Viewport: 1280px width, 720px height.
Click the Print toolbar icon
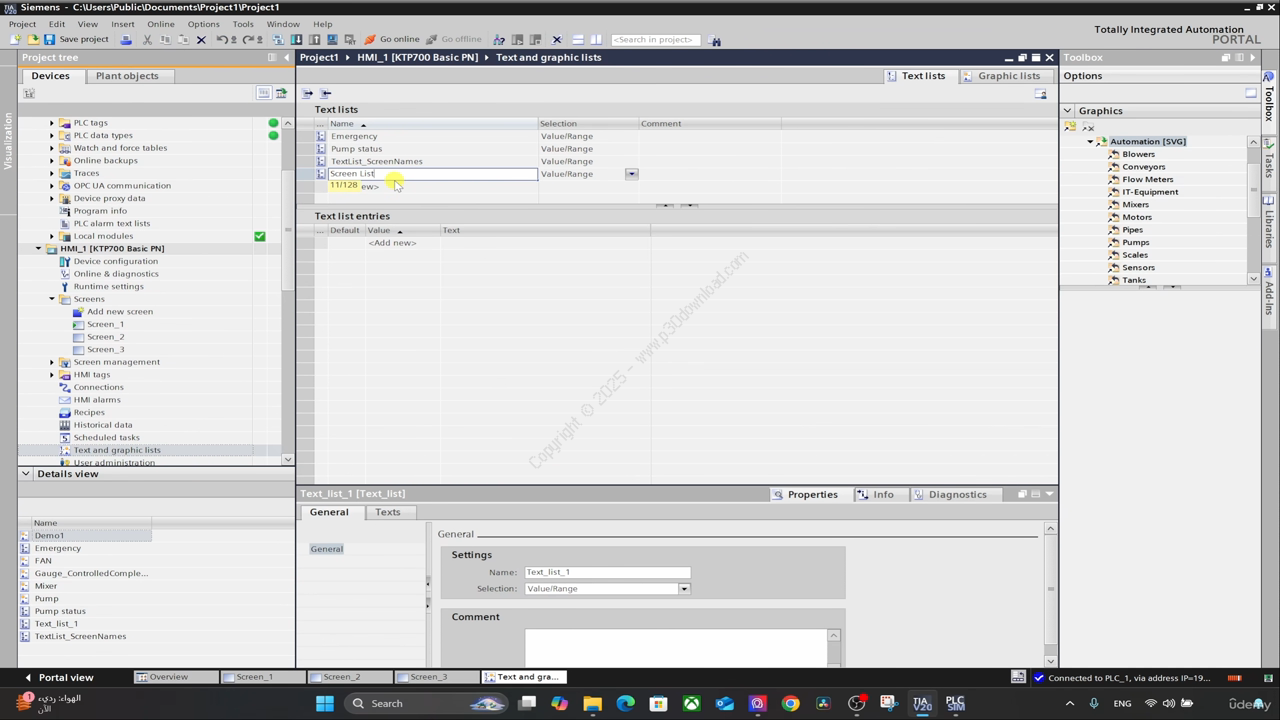(x=126, y=40)
